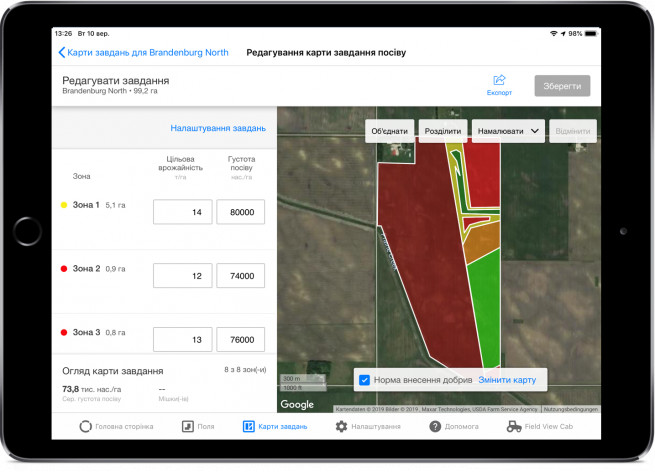Viewport: 655px width, 472px height.
Task: Toggle the Норма внесення добрив checkbox
Action: click(364, 380)
